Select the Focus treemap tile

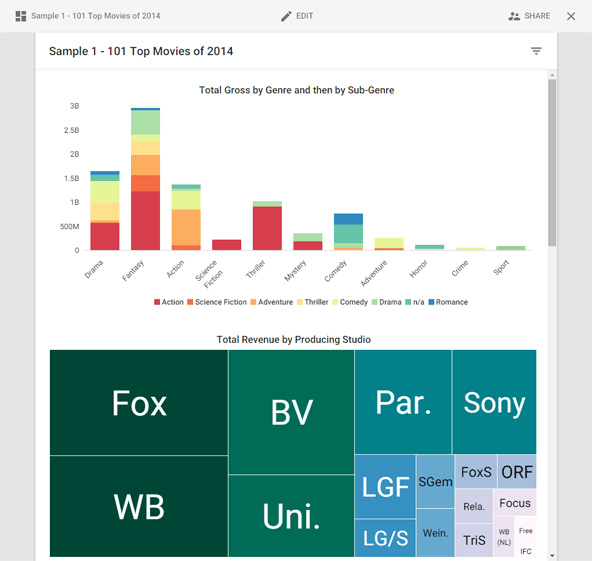515,503
